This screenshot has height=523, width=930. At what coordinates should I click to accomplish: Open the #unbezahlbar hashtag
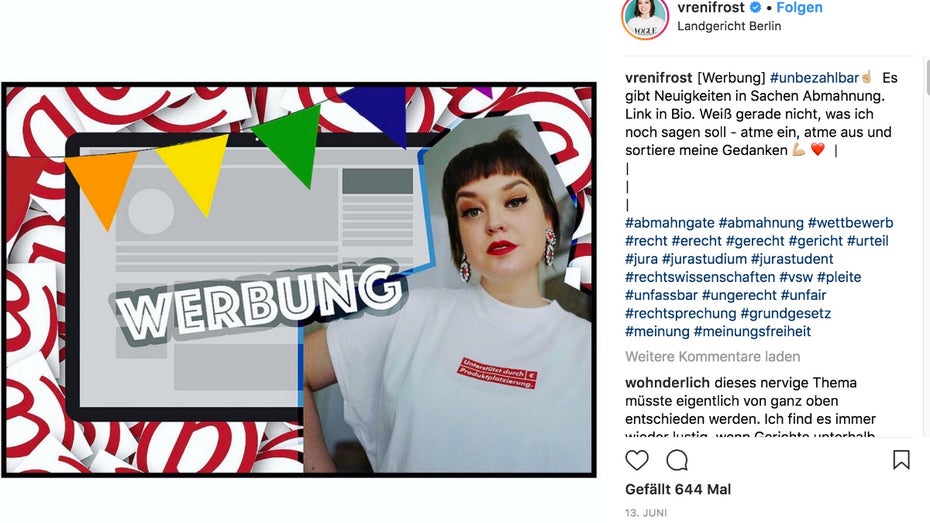pos(814,78)
